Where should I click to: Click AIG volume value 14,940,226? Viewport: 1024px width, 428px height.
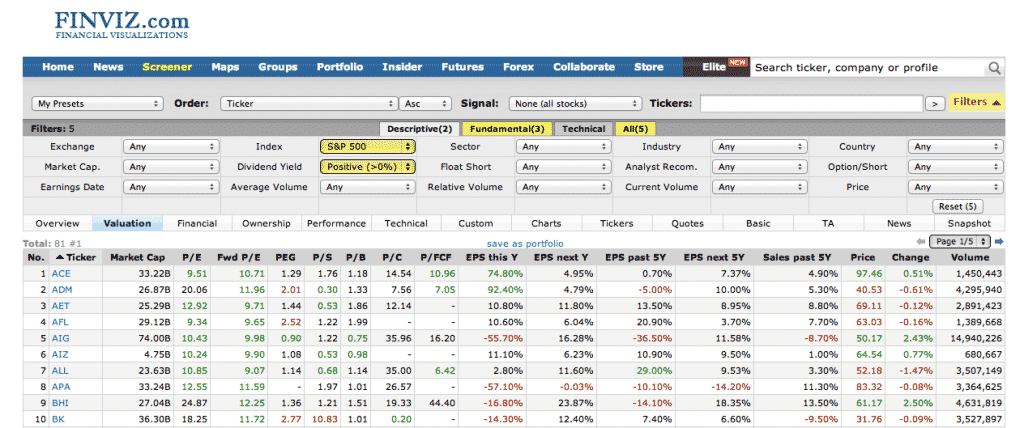pyautogui.click(x=974, y=338)
